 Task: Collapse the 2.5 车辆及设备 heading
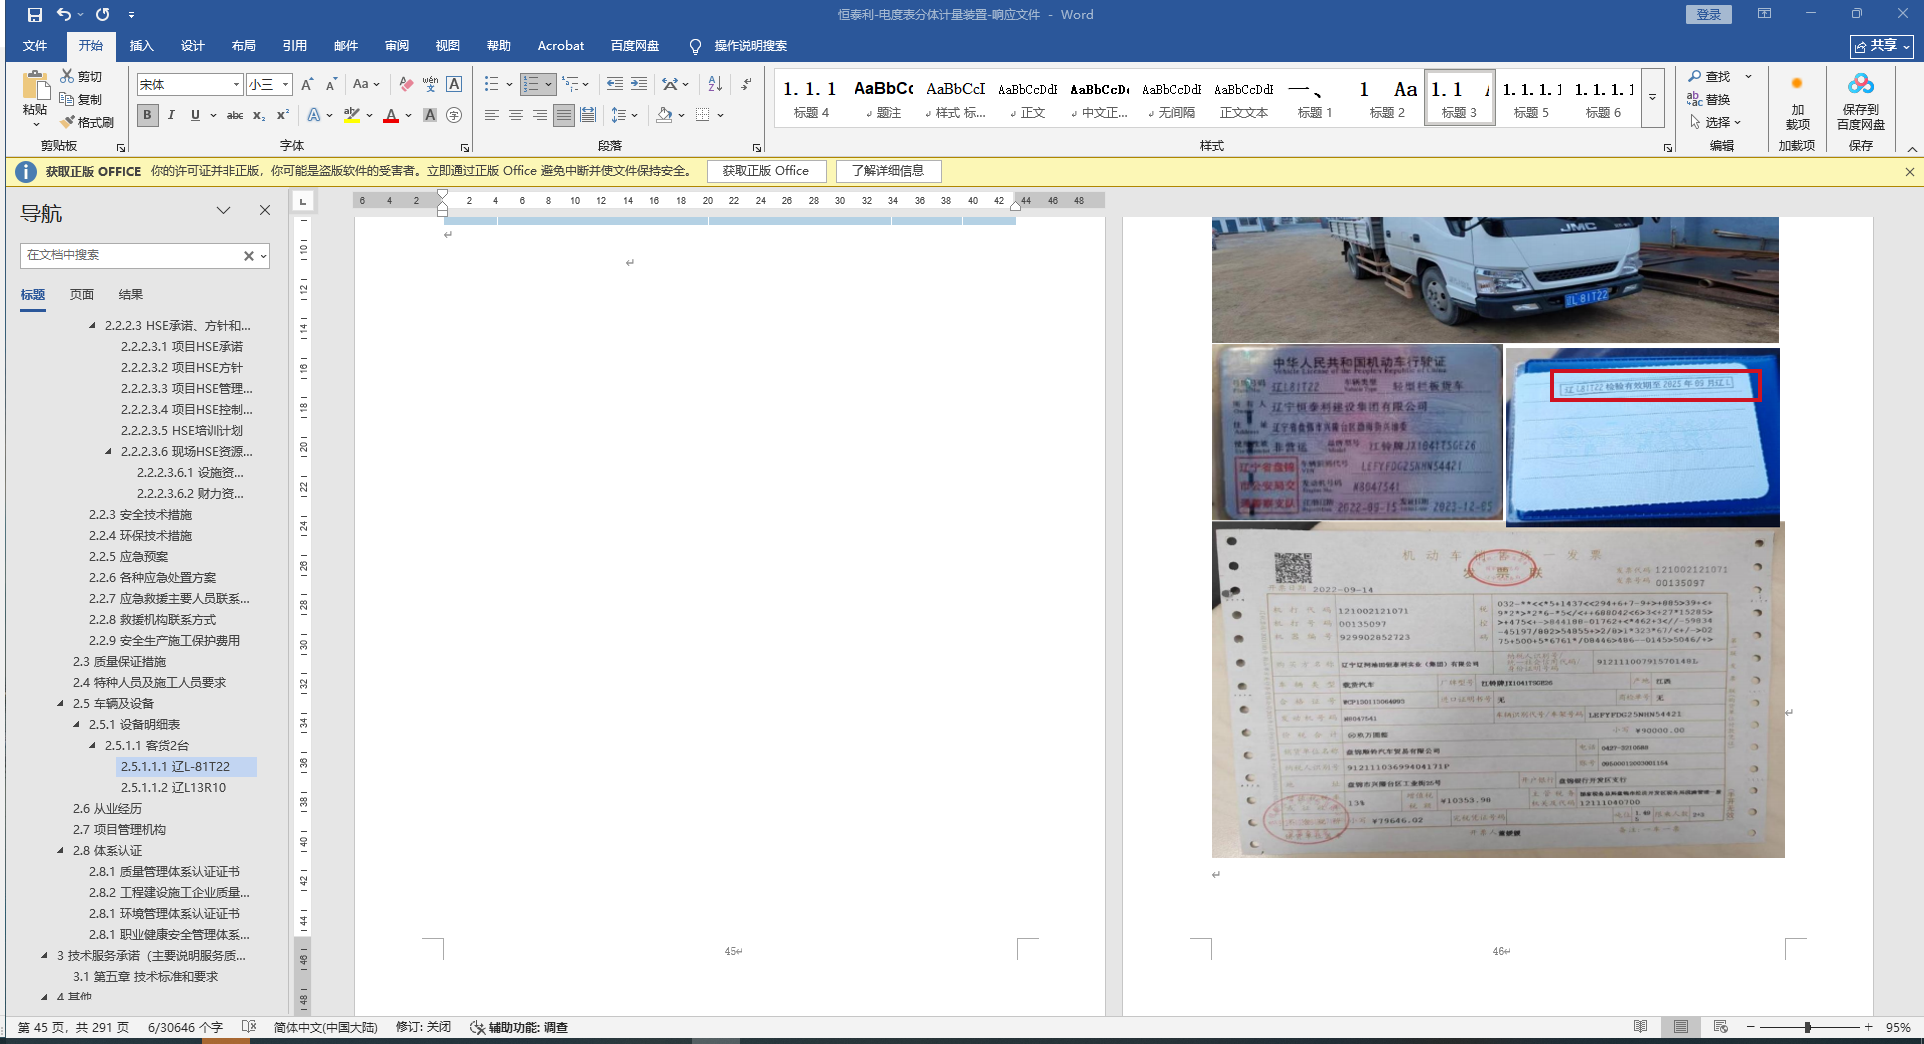61,704
